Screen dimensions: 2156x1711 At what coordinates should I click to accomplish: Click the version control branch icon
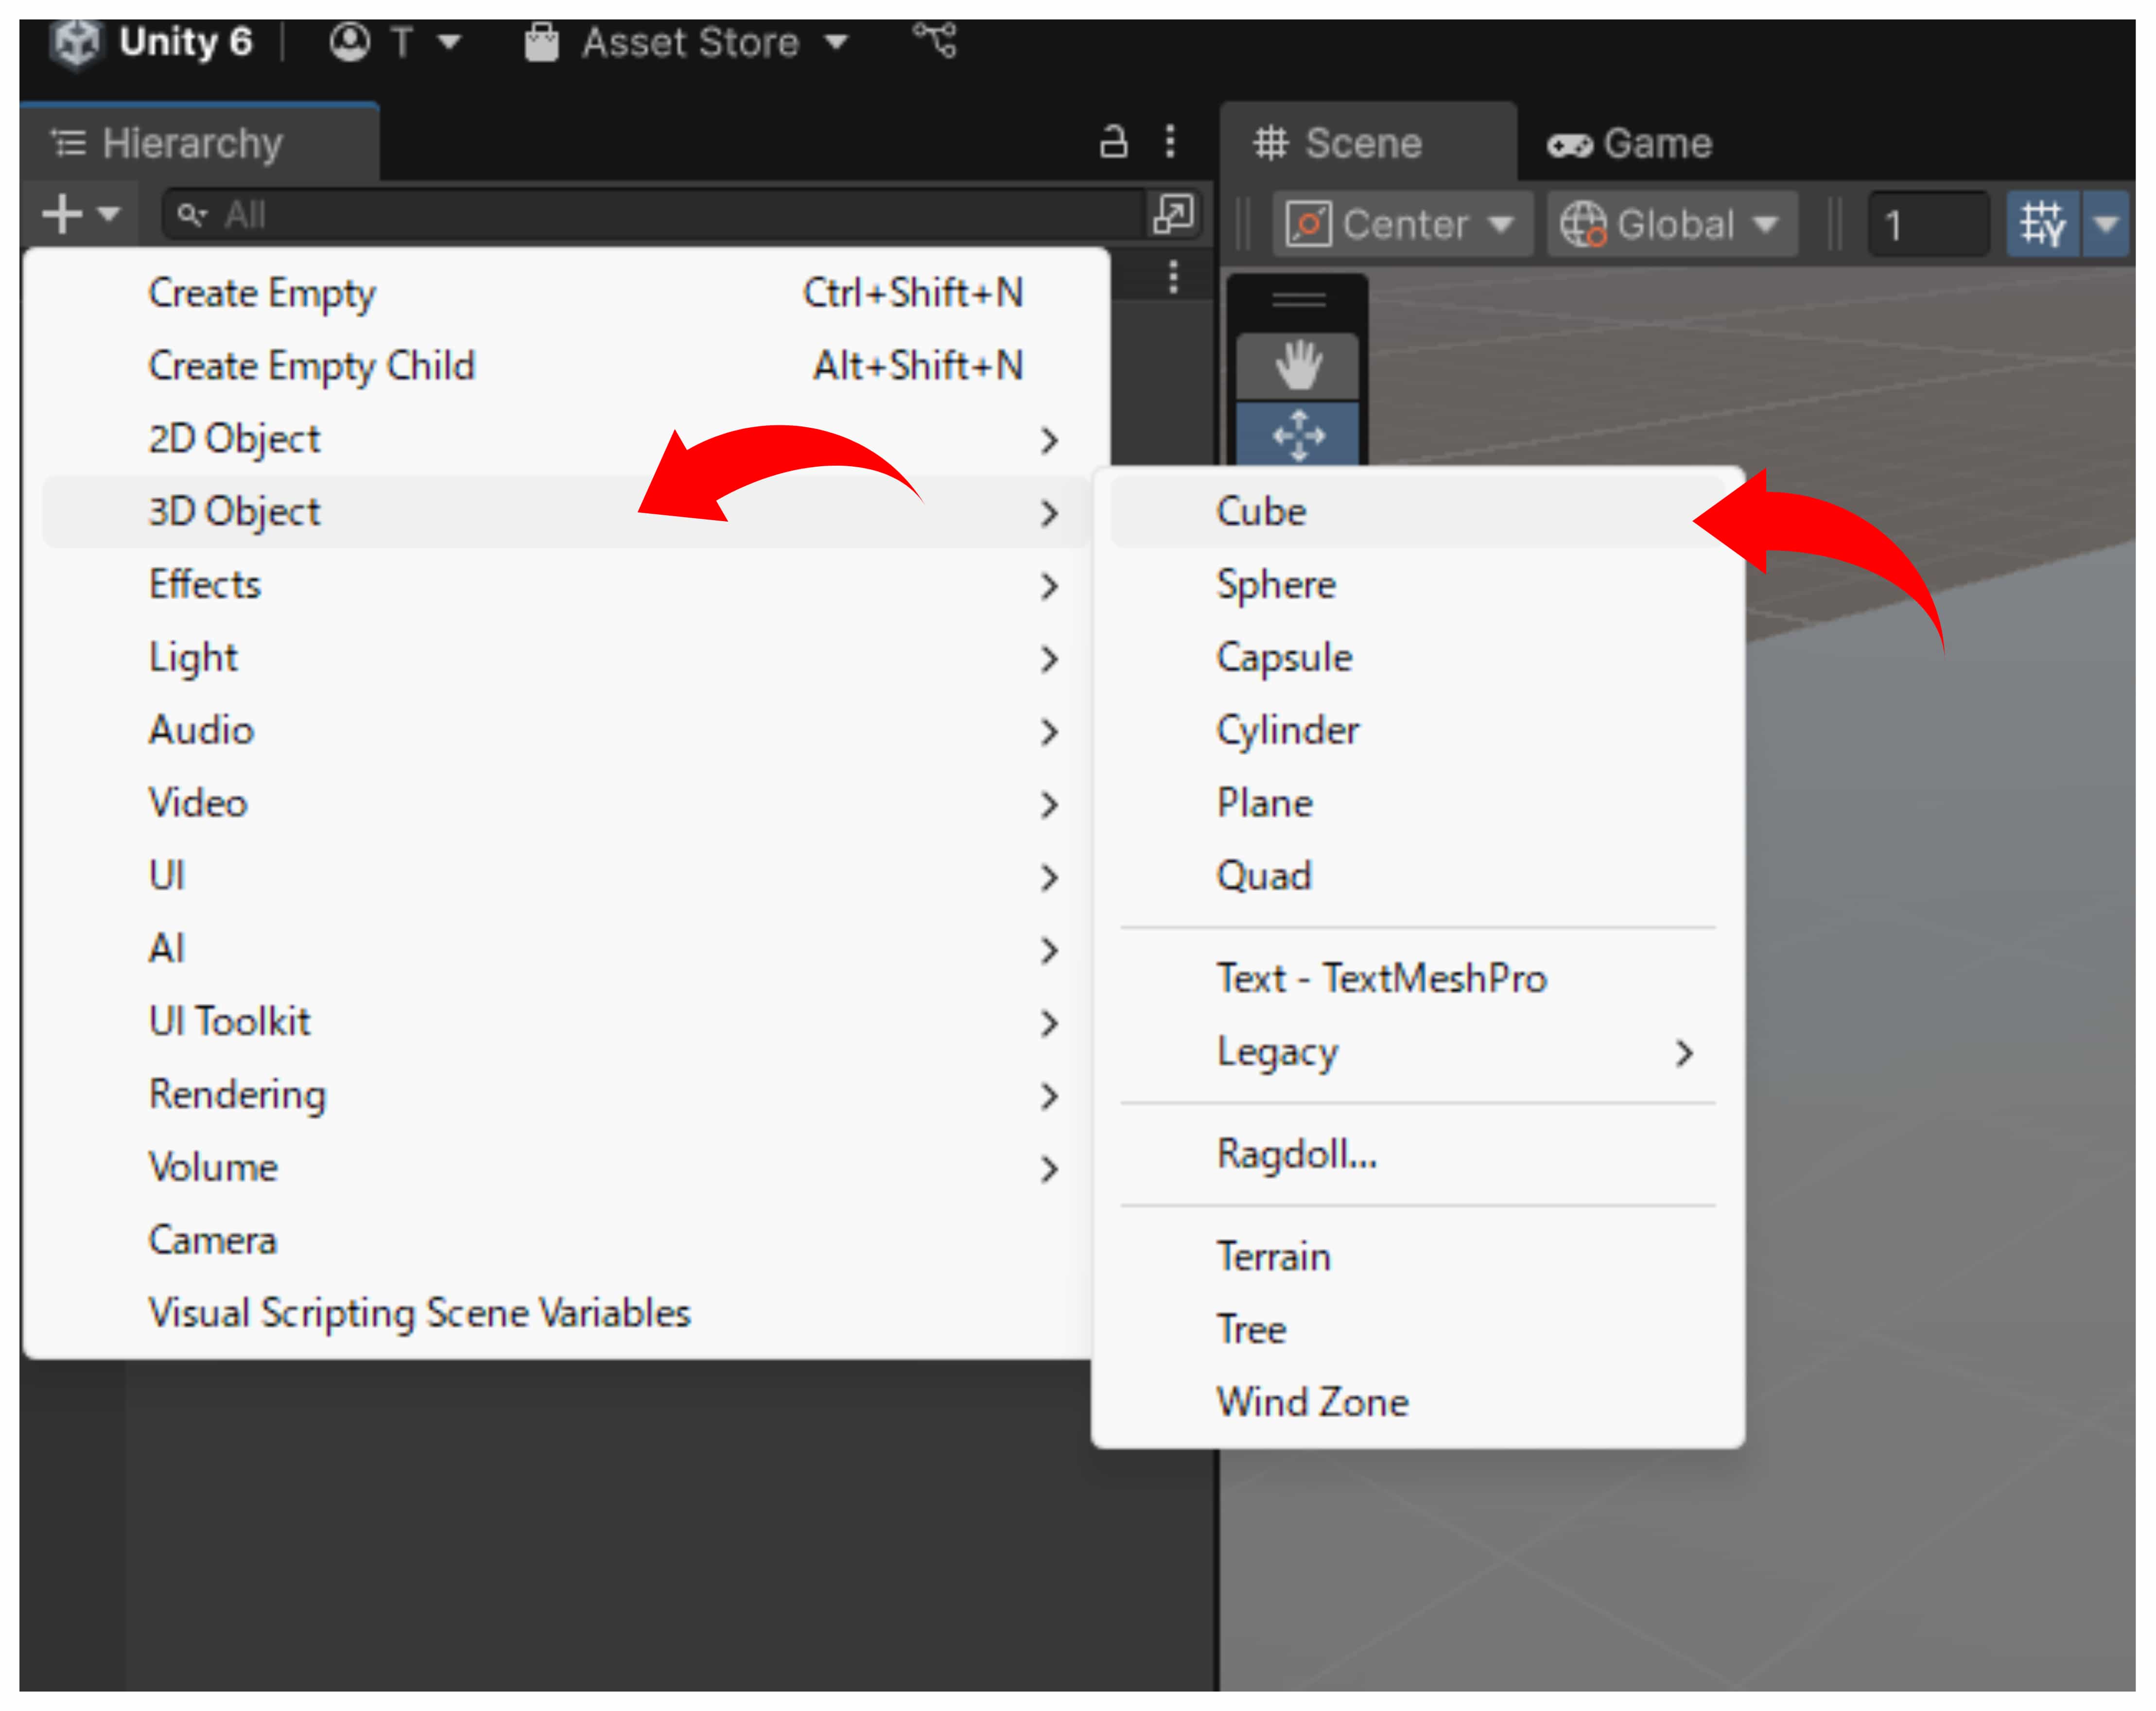pos(935,41)
